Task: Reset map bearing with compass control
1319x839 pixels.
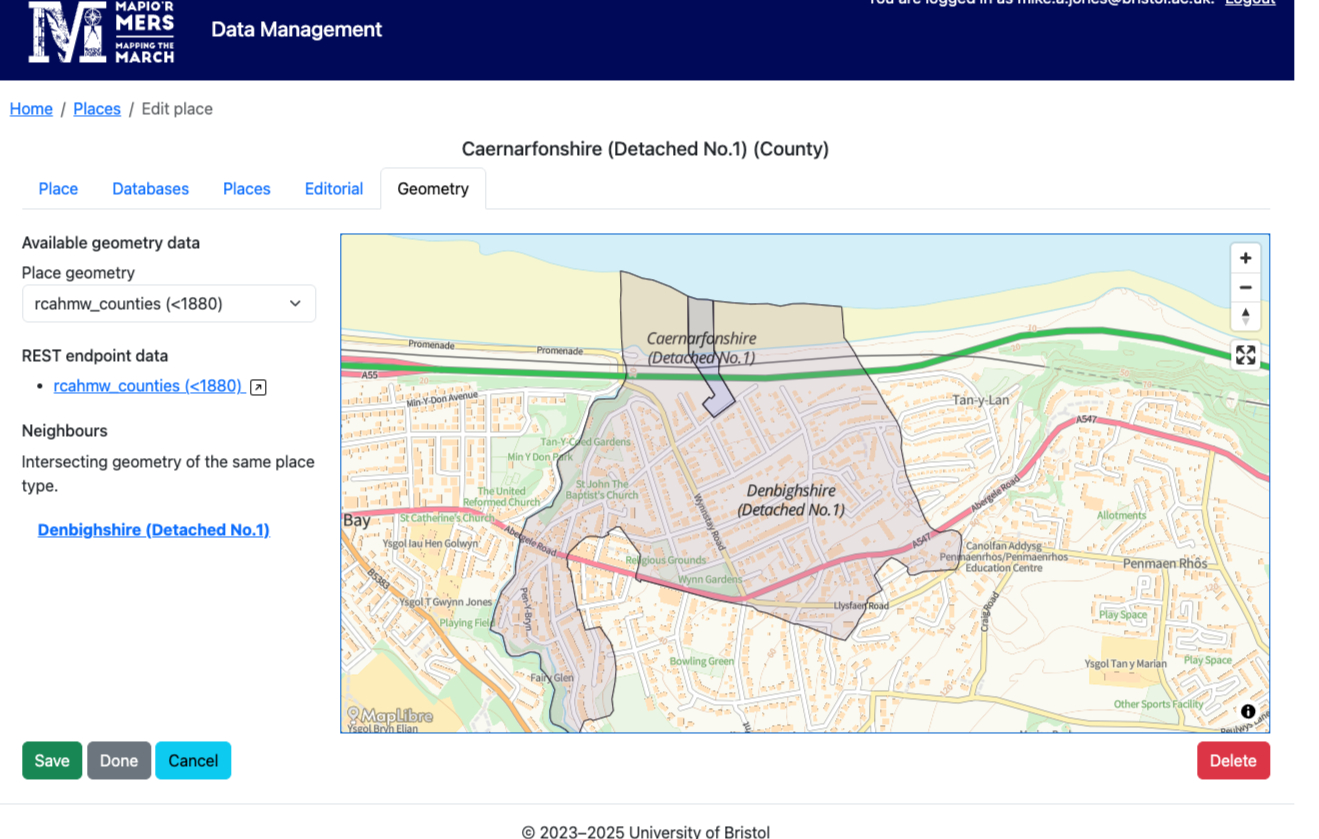Action: click(x=1245, y=316)
